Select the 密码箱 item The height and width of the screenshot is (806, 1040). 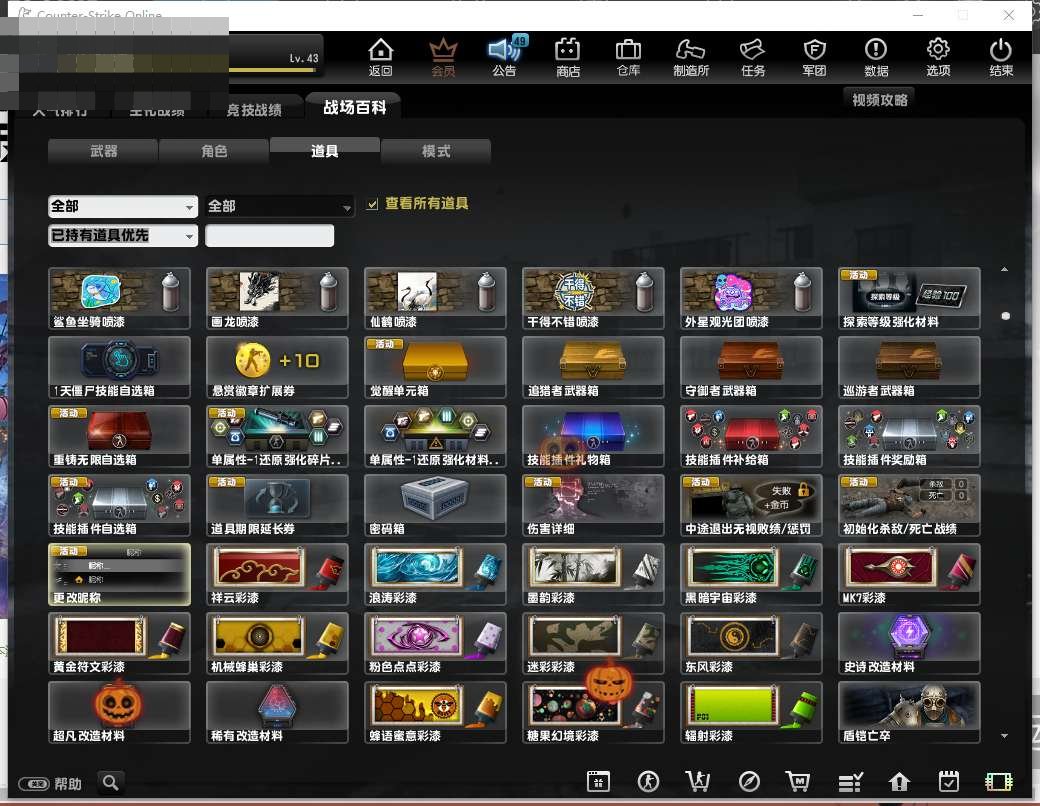tap(435, 505)
